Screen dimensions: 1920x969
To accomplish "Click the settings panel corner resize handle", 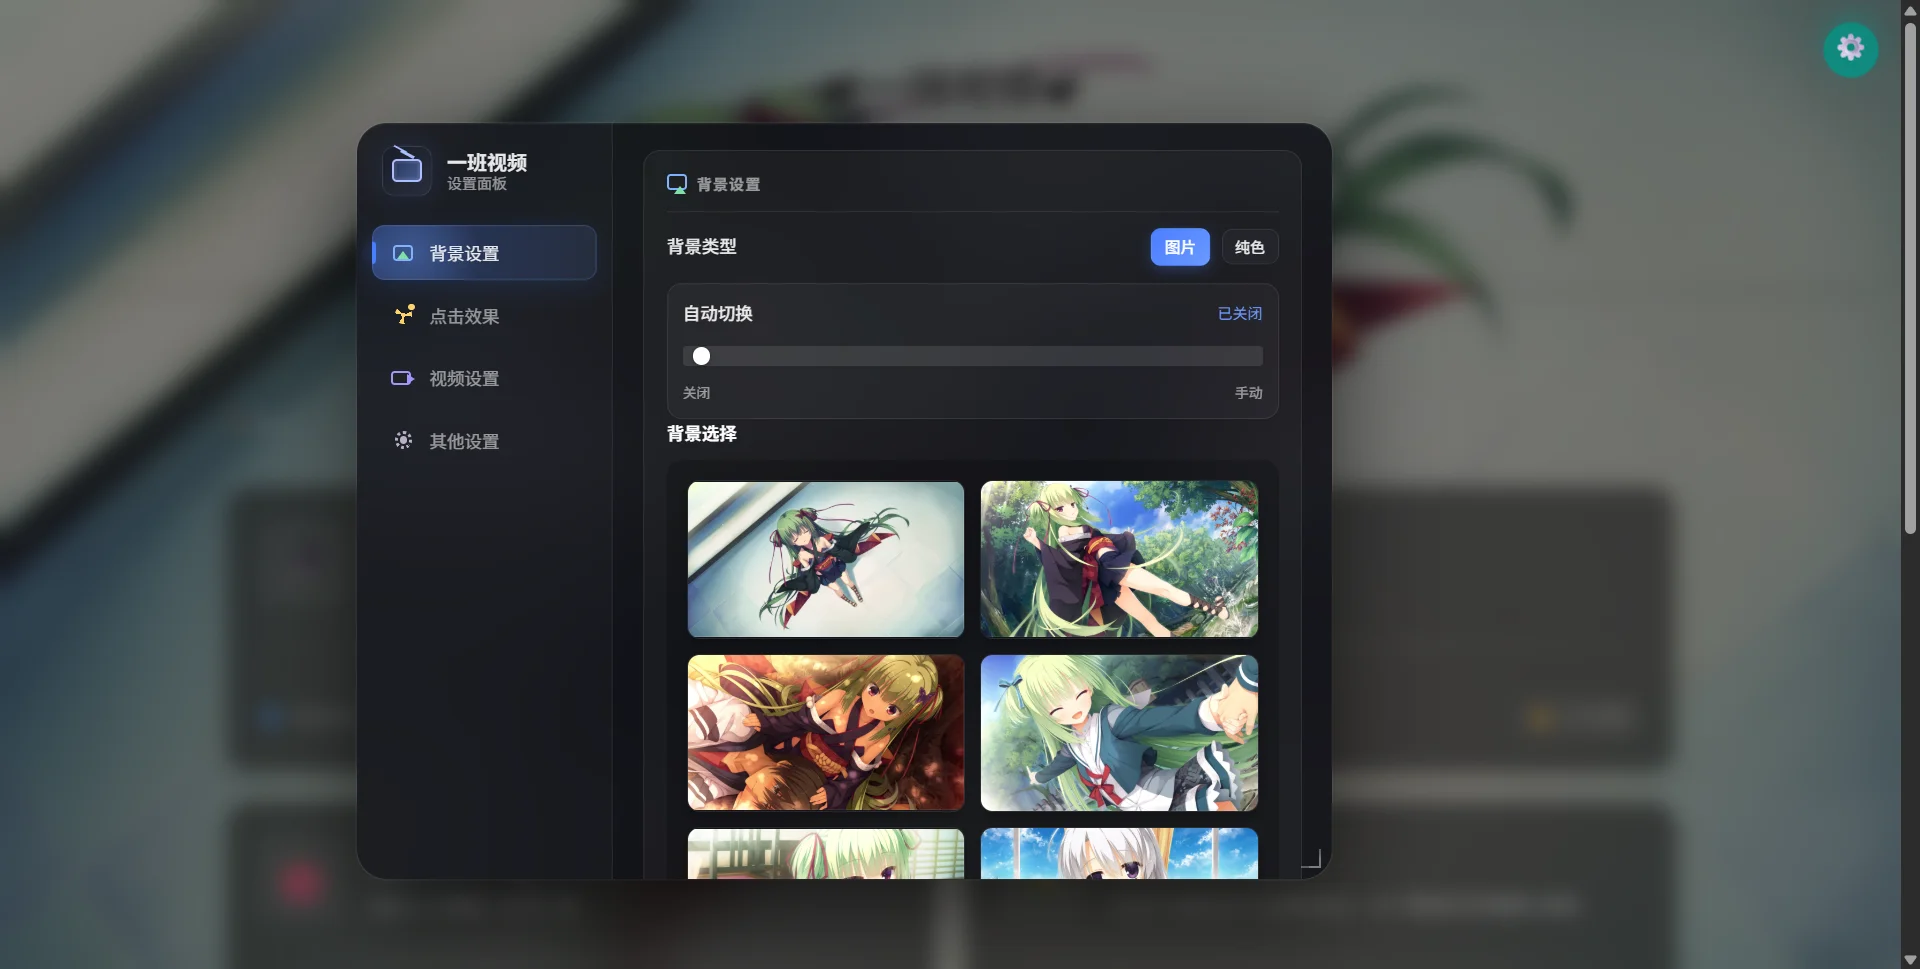I will (1312, 859).
